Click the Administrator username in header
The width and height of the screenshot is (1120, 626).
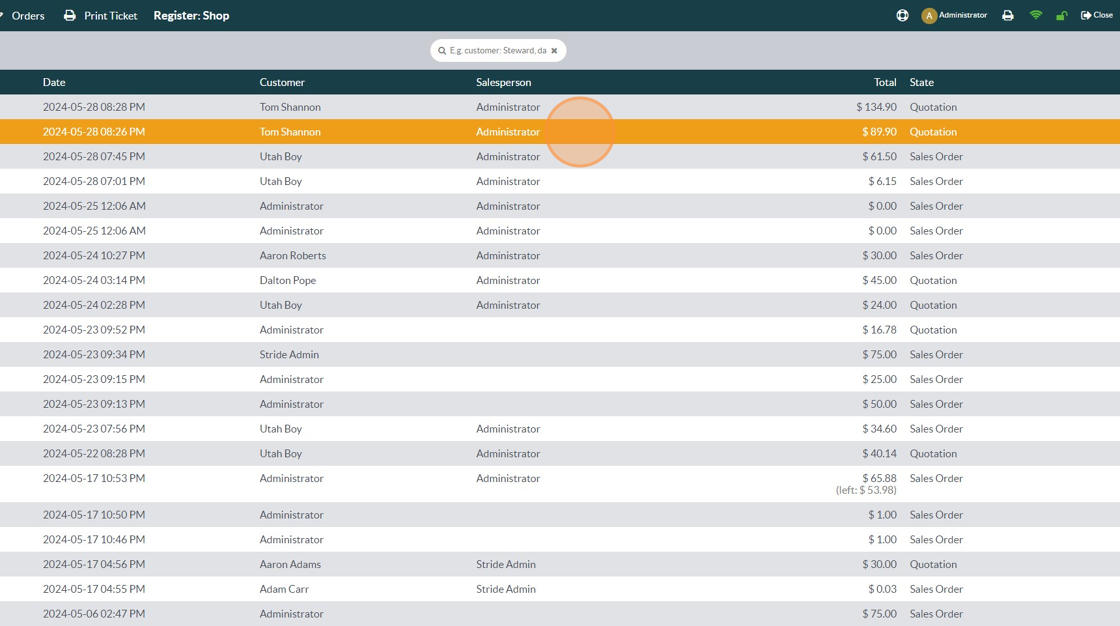963,15
